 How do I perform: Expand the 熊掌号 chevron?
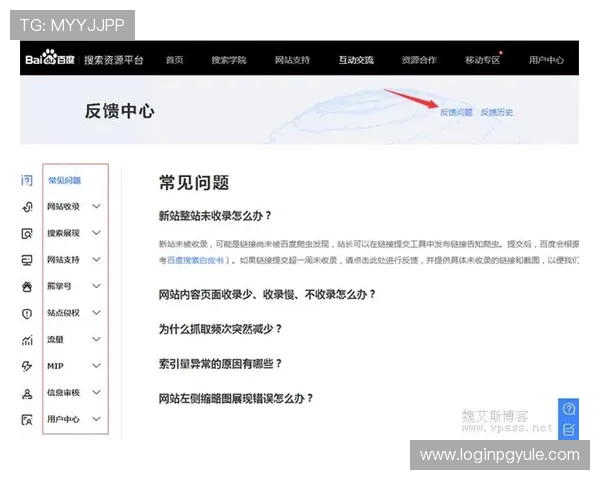(96, 286)
